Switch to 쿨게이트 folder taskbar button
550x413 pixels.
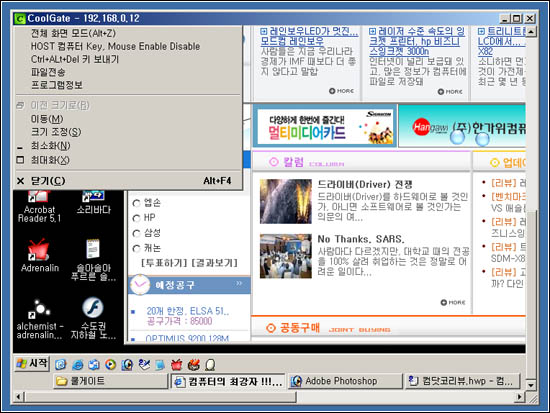pos(110,381)
